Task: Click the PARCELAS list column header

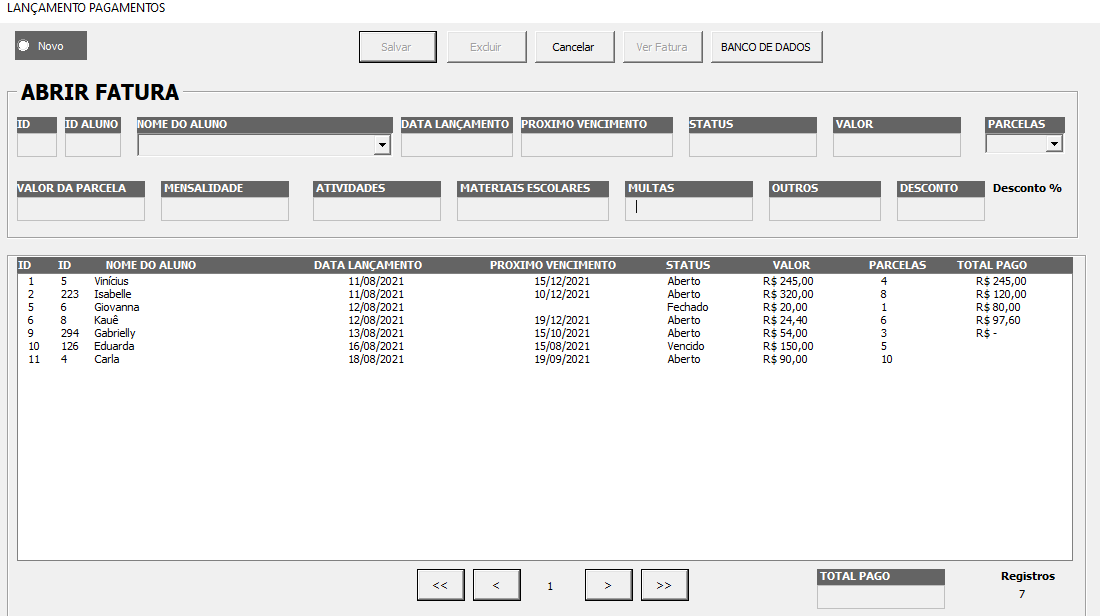Action: [897, 265]
